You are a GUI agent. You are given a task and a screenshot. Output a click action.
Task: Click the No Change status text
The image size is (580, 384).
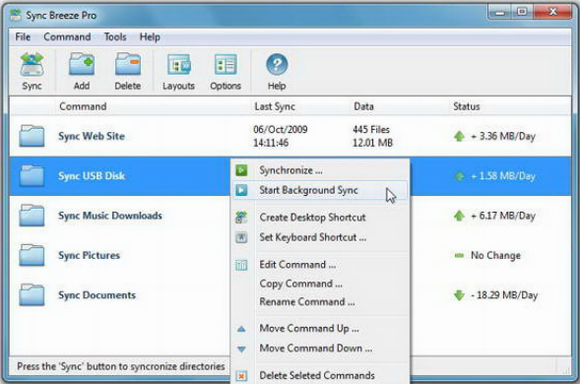pyautogui.click(x=496, y=255)
